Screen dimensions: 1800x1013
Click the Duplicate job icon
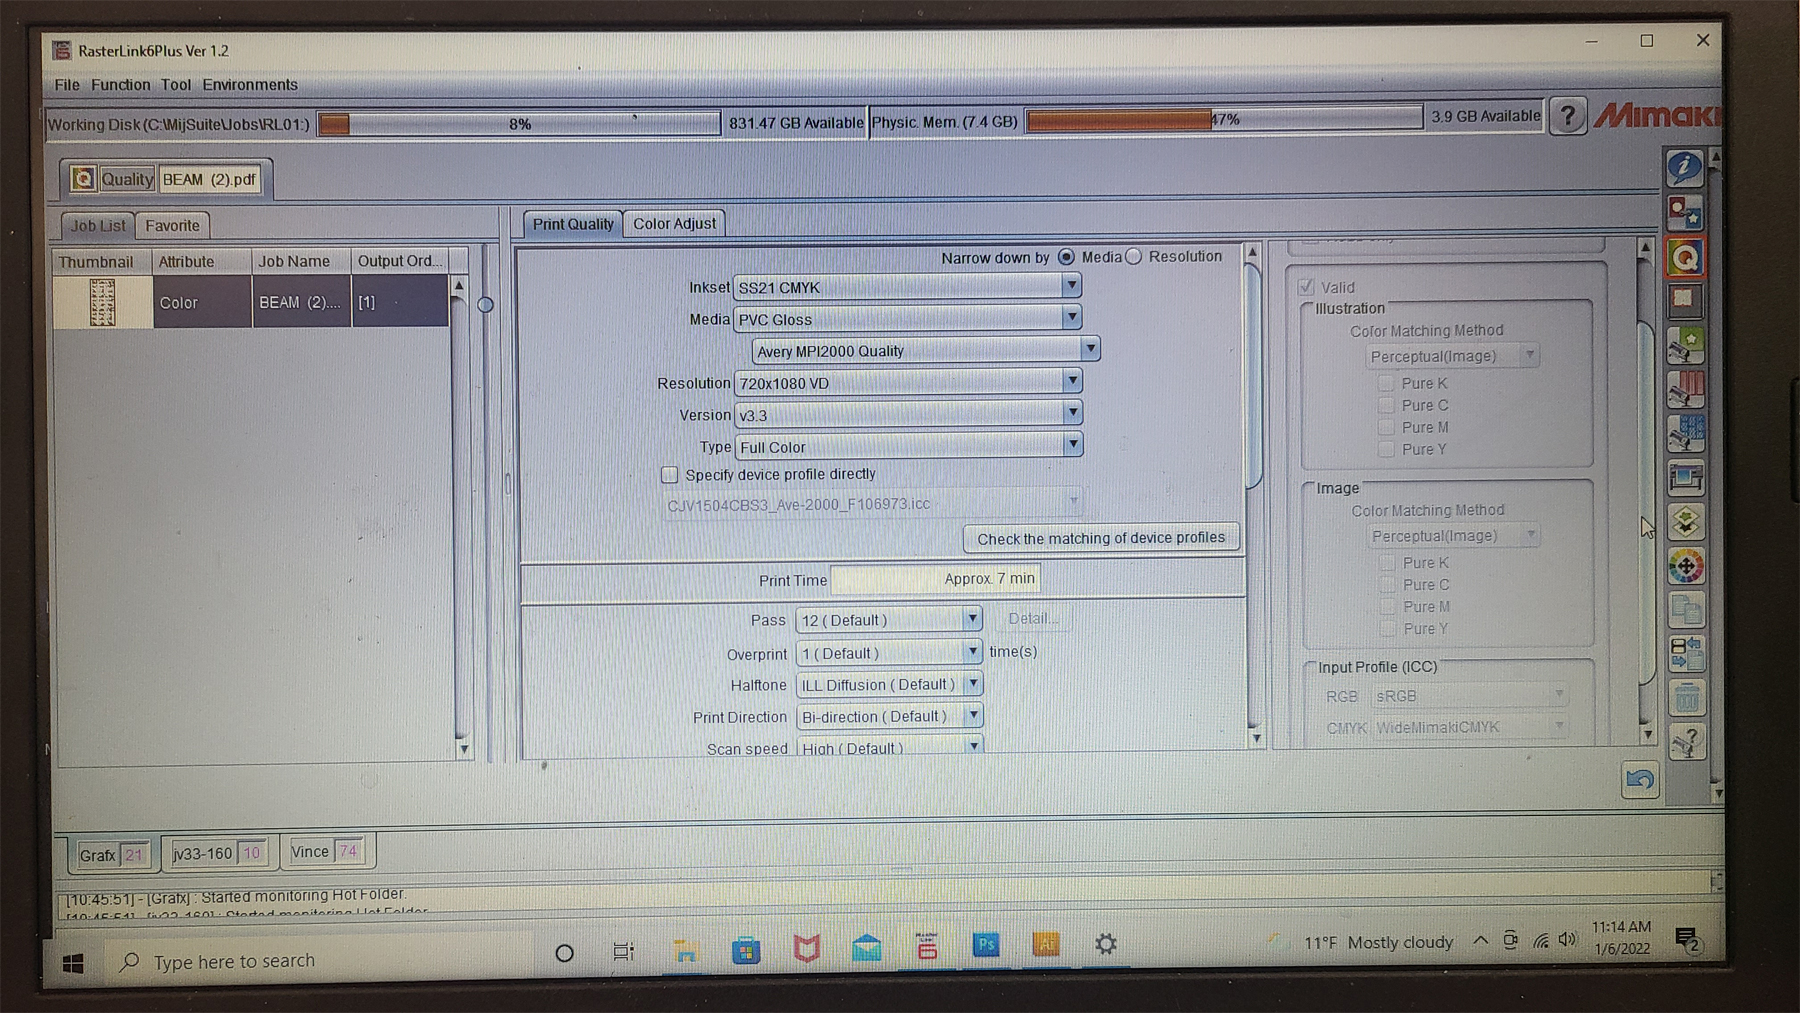pyautogui.click(x=1685, y=608)
